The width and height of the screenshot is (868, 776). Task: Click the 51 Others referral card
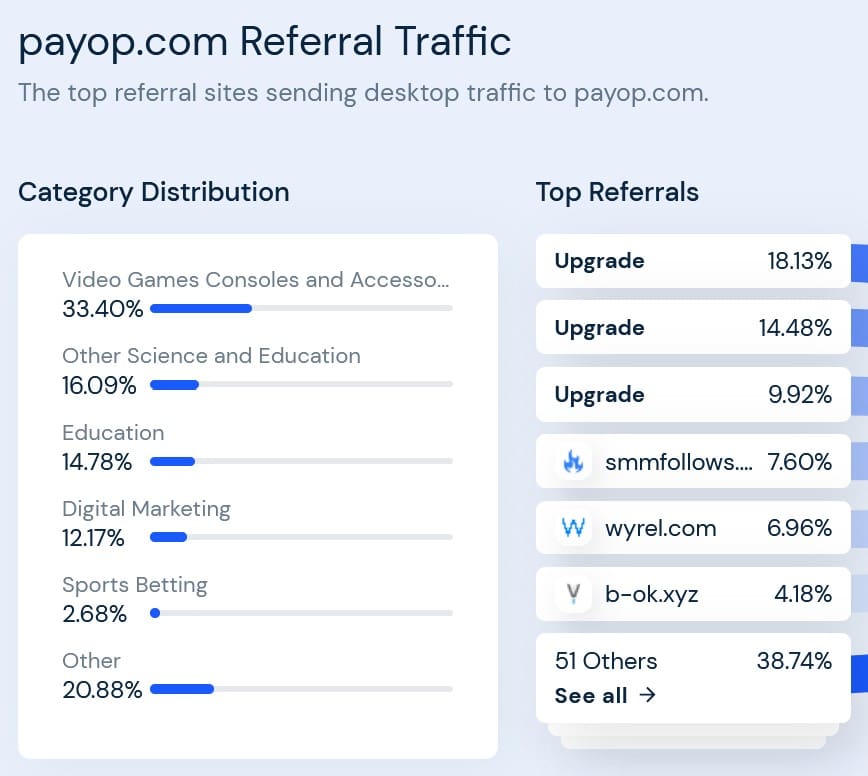click(693, 678)
